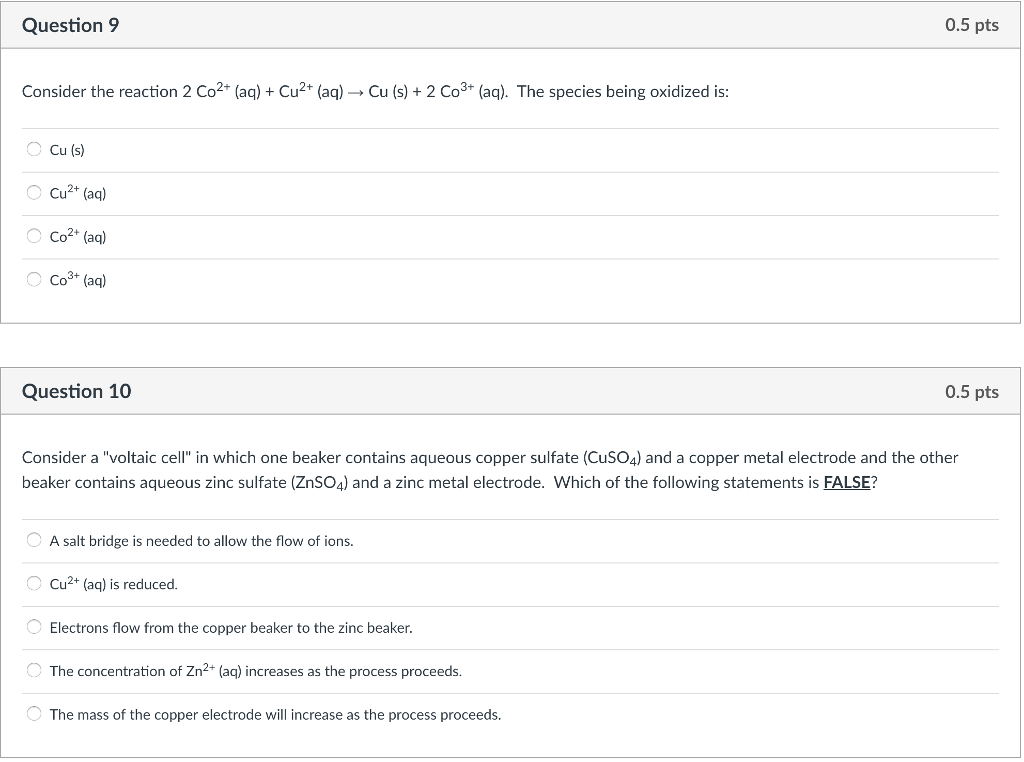The image size is (1024, 762).
Task: Choose 'Cu2+ (aq) is reduced' option
Action: point(34,583)
